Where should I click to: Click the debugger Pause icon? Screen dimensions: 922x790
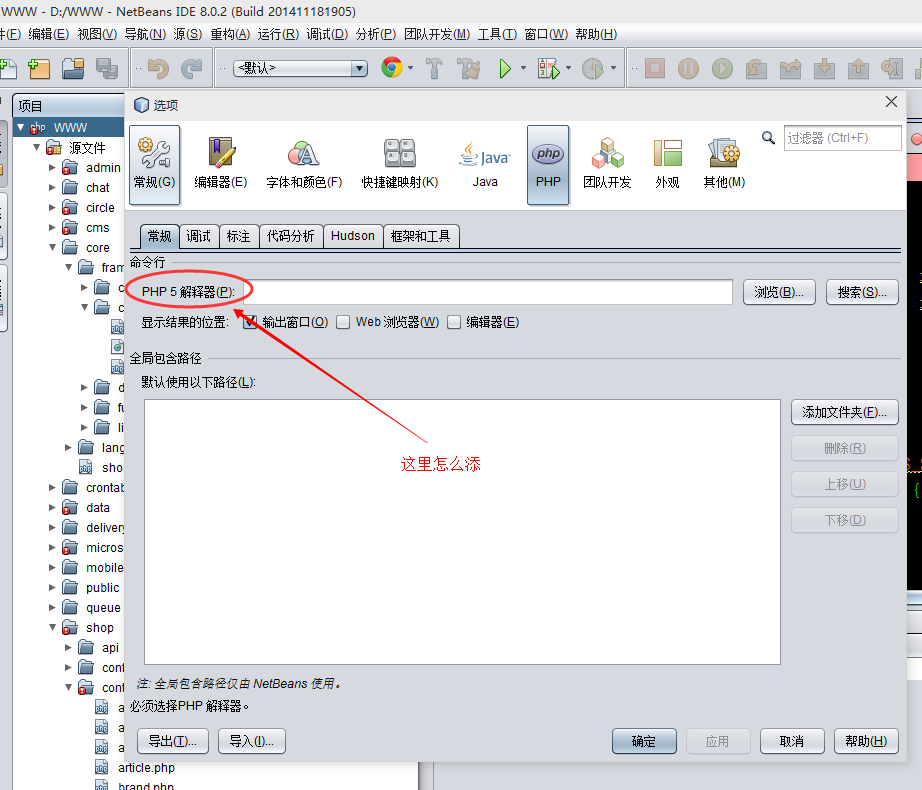689,69
